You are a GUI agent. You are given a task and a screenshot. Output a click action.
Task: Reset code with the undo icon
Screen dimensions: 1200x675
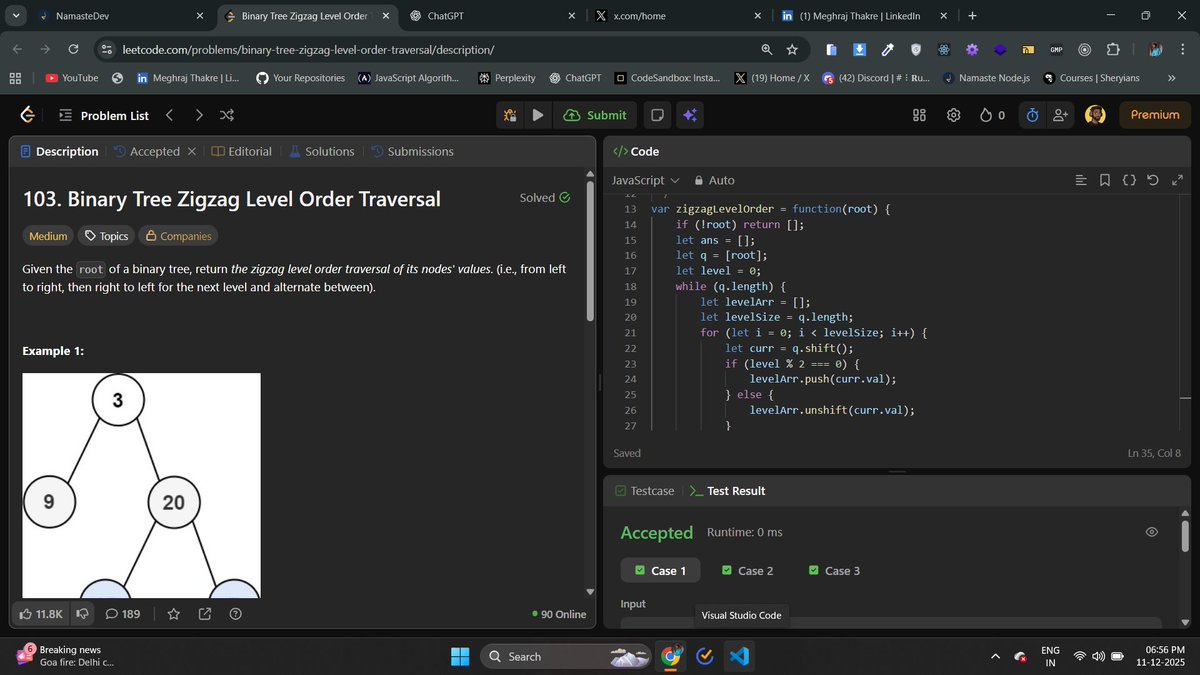coord(1153,180)
